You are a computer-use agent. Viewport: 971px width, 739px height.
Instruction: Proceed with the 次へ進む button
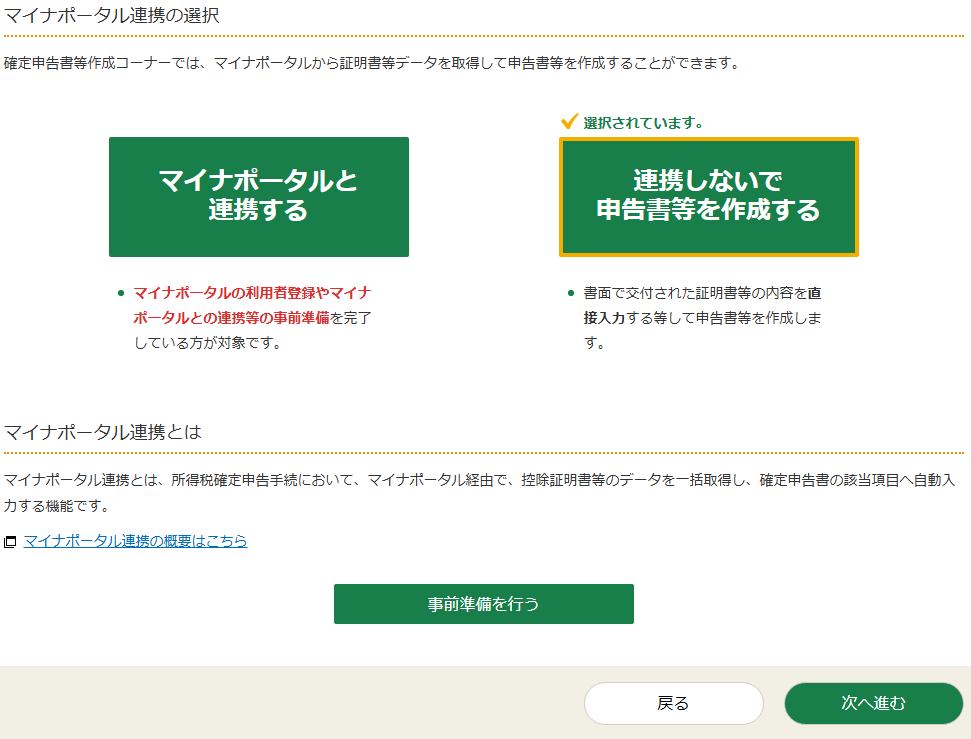pyautogui.click(x=873, y=703)
